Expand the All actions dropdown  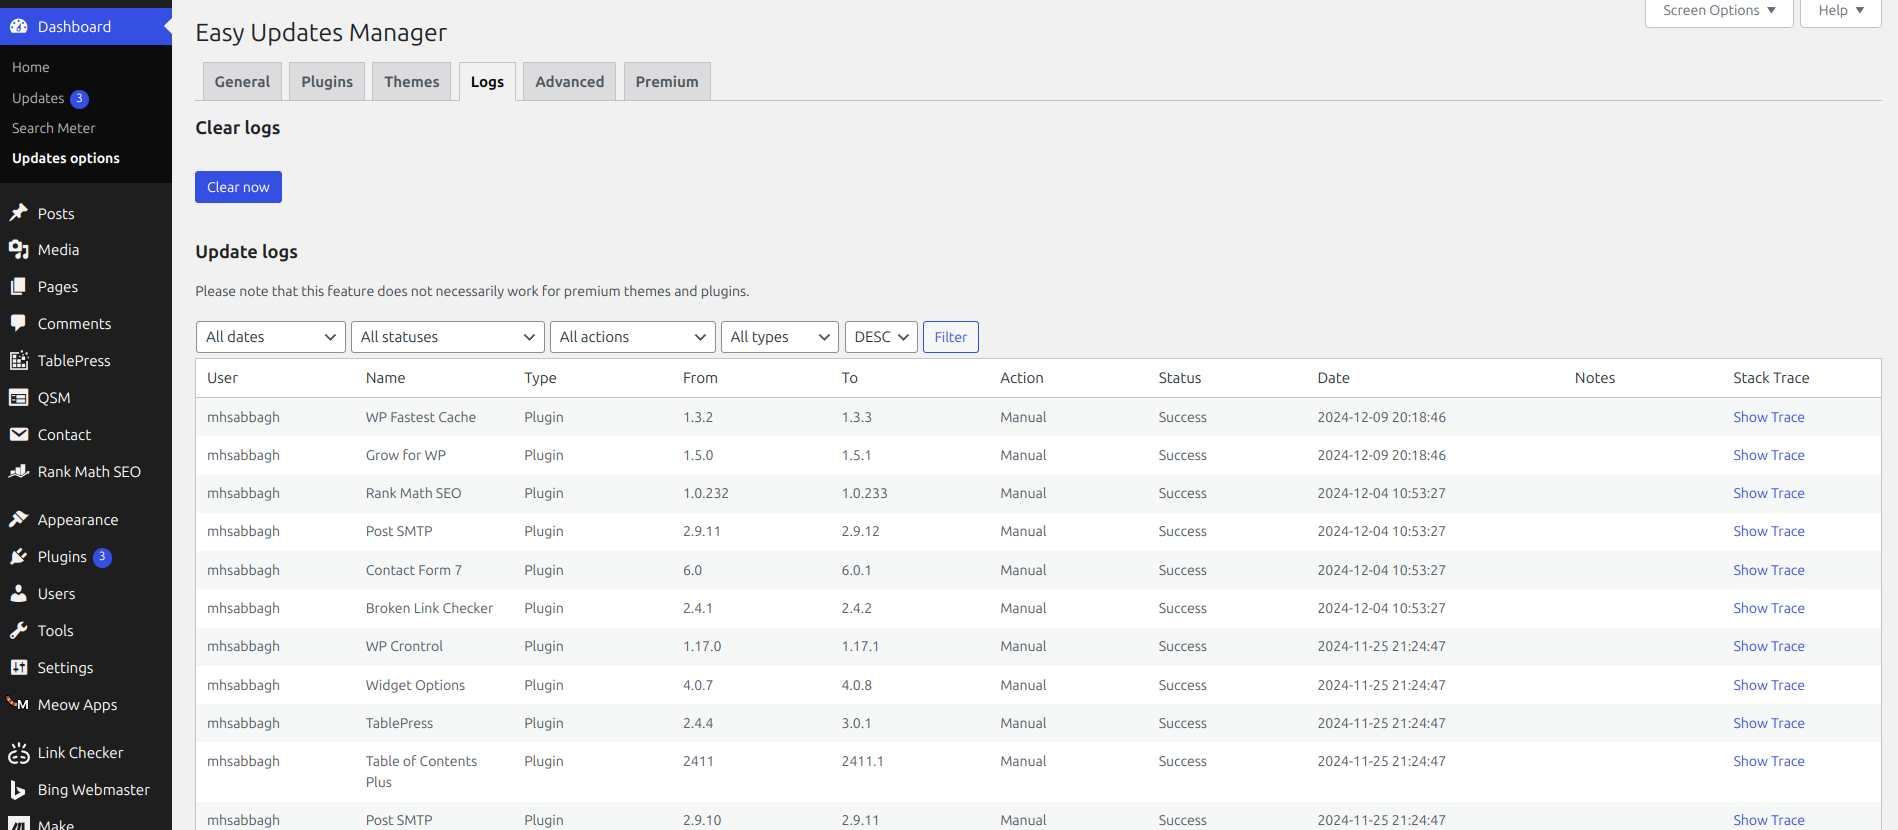(x=632, y=337)
